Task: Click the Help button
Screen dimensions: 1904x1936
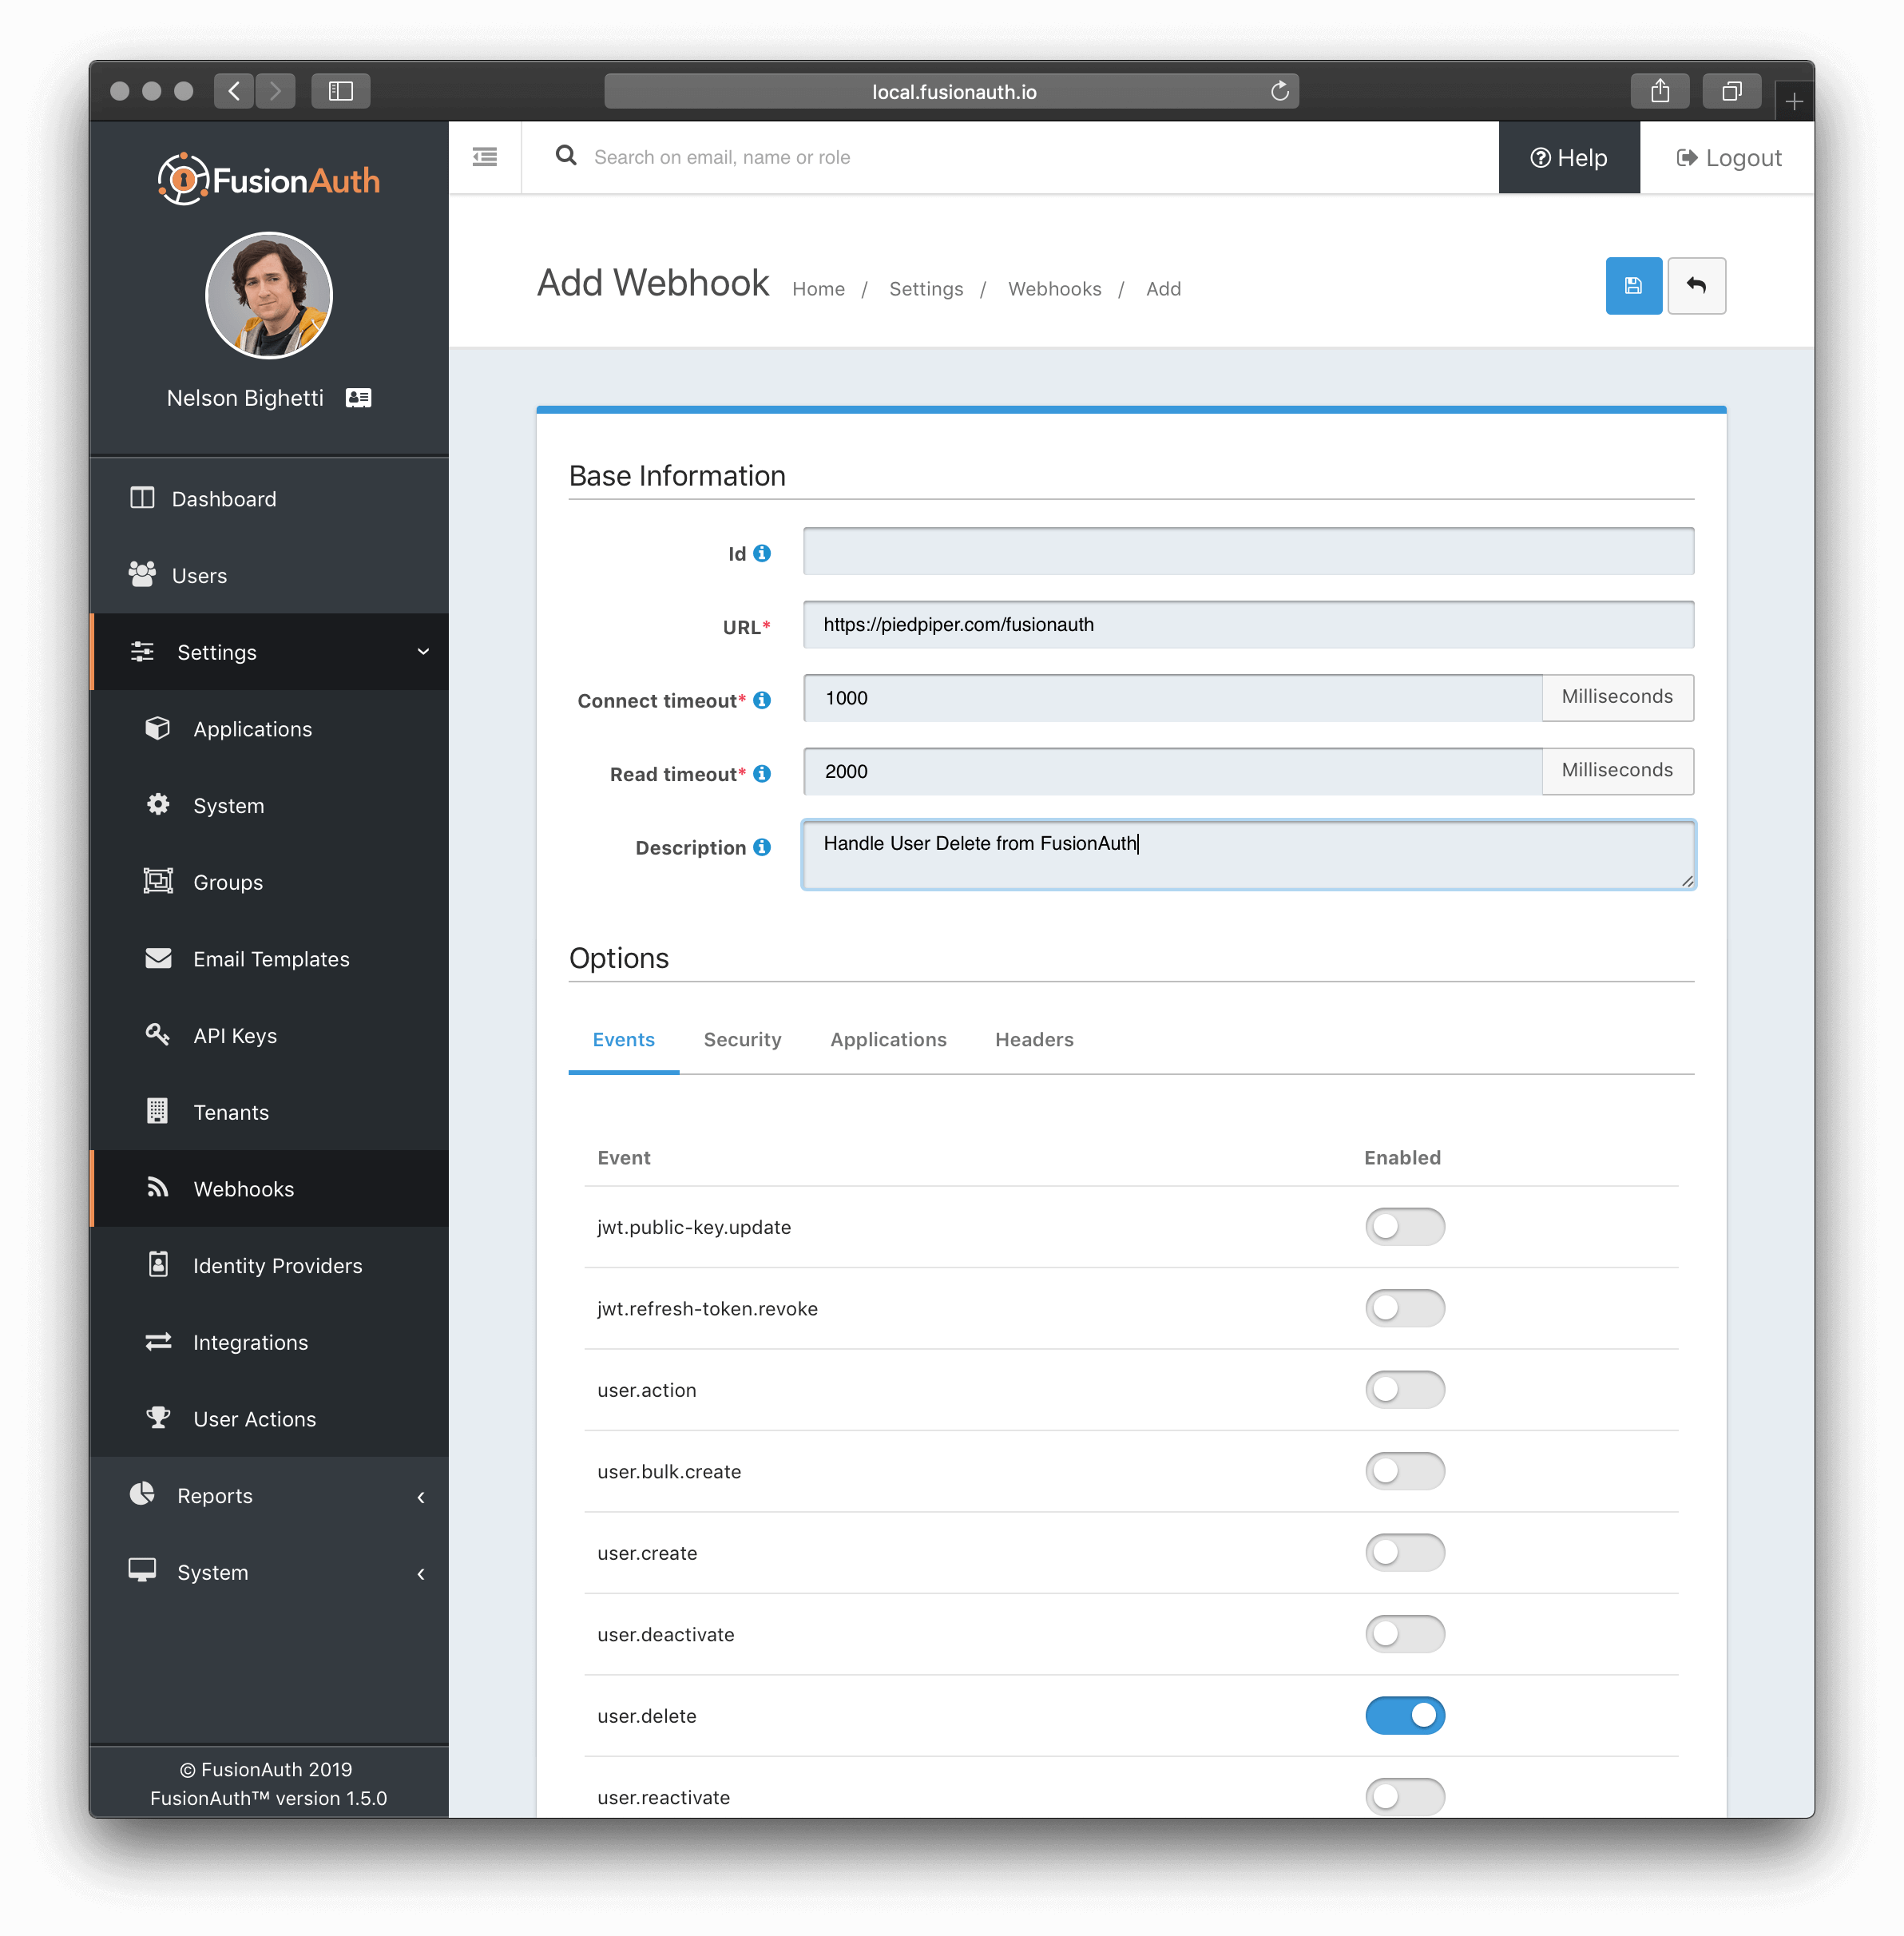Action: (x=1569, y=158)
